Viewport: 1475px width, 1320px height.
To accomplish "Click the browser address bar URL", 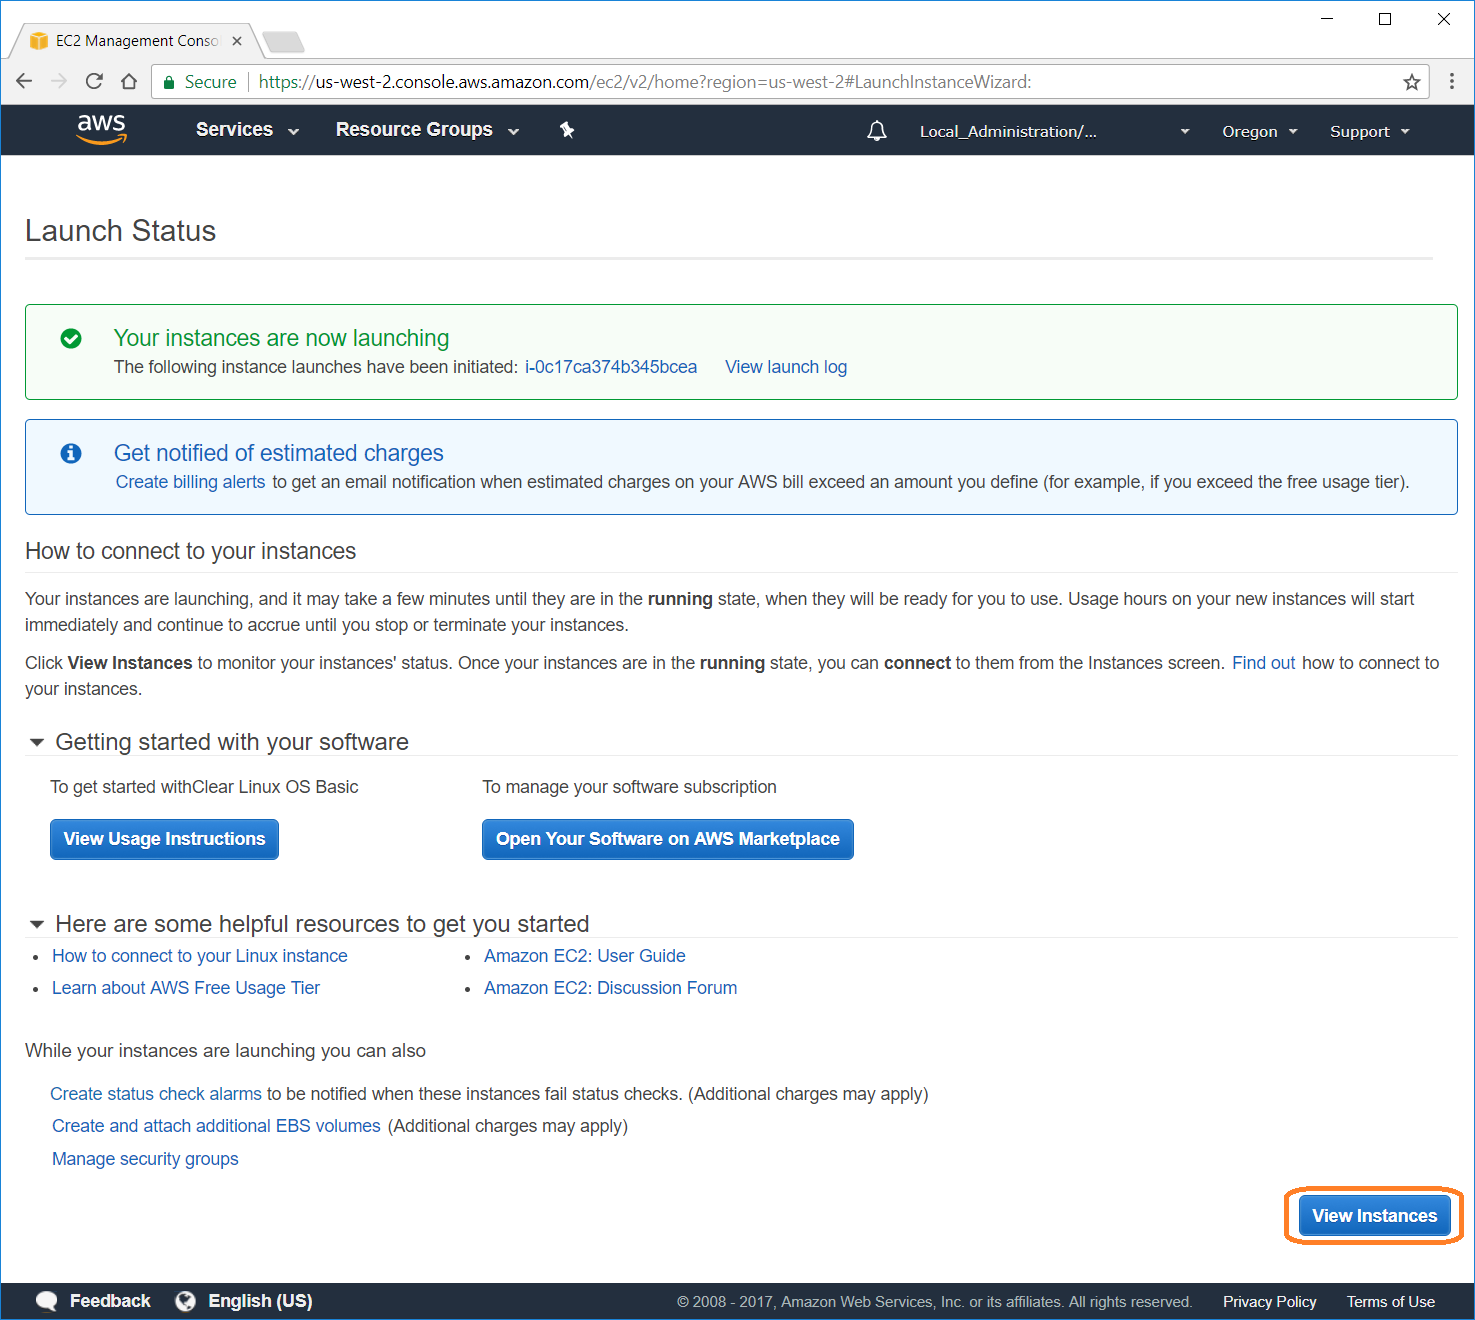I will coord(645,82).
